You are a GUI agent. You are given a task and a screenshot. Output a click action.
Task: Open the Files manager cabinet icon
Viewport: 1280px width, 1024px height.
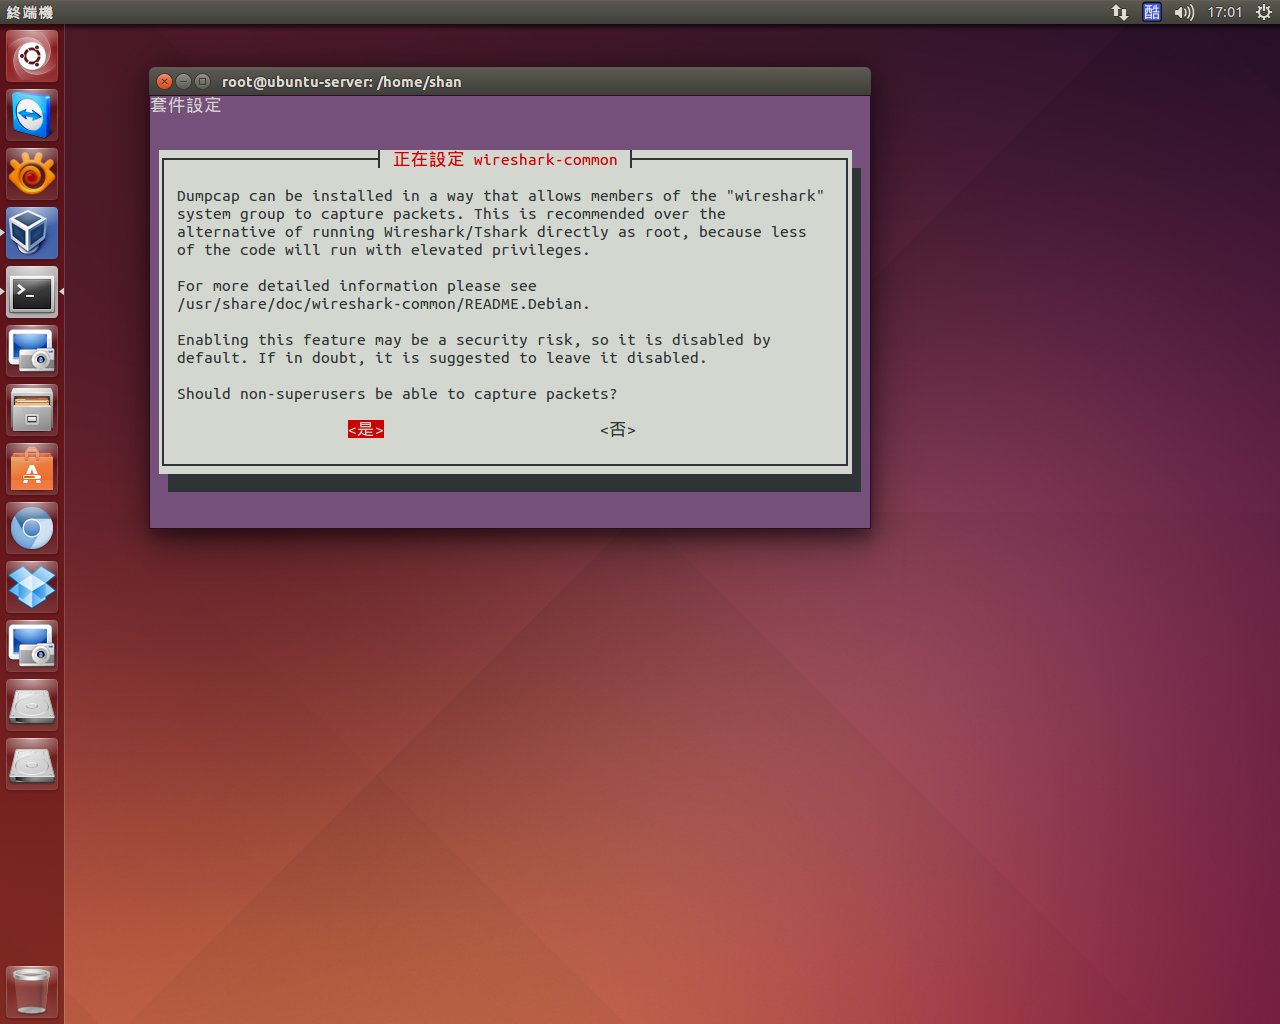click(32, 410)
